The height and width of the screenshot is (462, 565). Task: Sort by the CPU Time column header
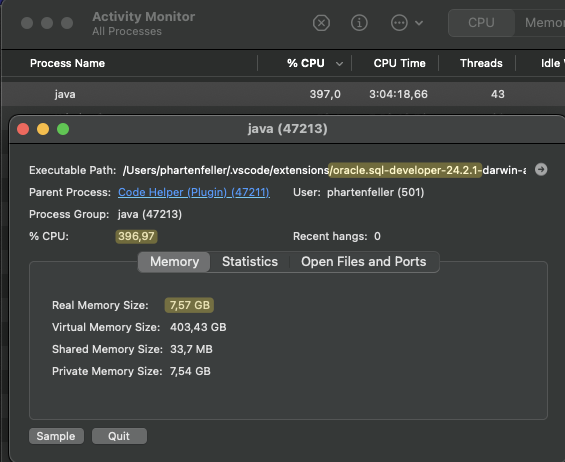coord(399,63)
